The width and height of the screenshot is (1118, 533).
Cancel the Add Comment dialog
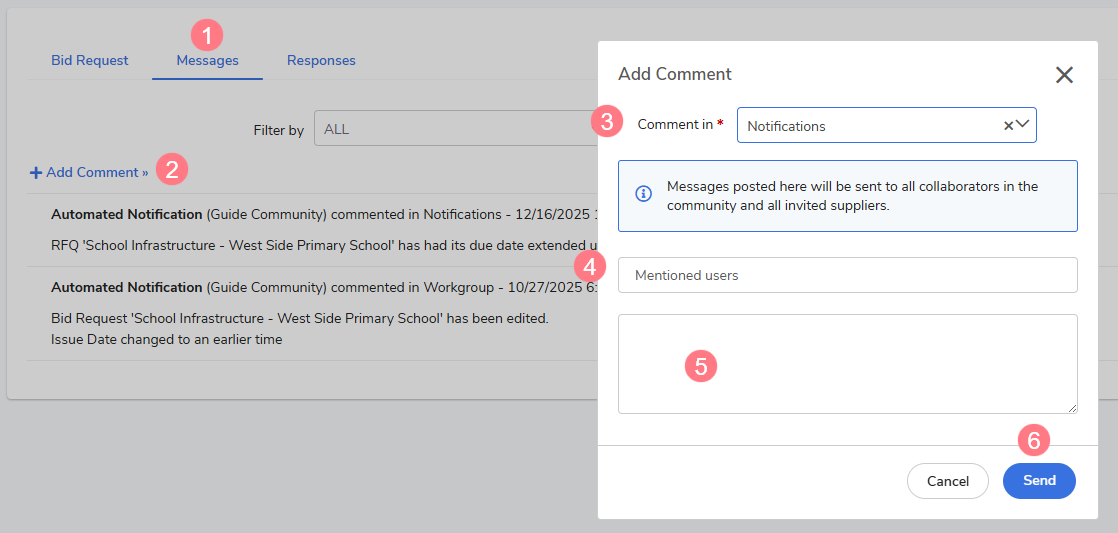click(947, 481)
